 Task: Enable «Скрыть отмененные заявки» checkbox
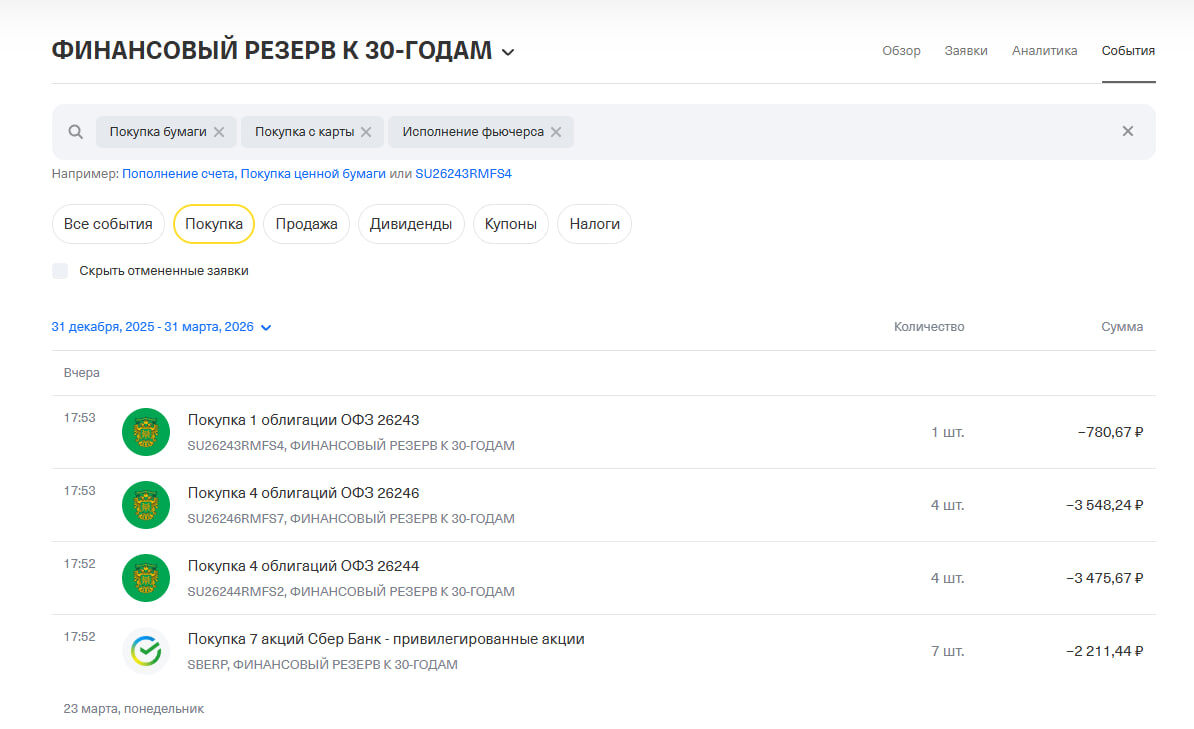click(60, 270)
